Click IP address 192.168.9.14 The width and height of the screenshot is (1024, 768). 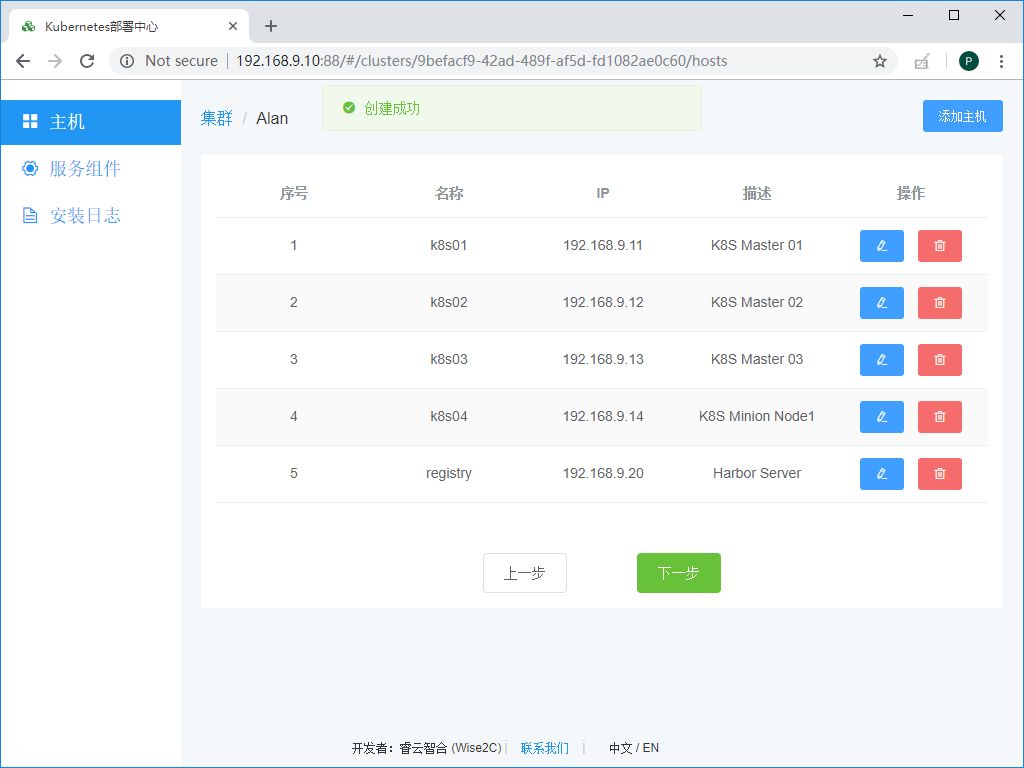tap(603, 416)
